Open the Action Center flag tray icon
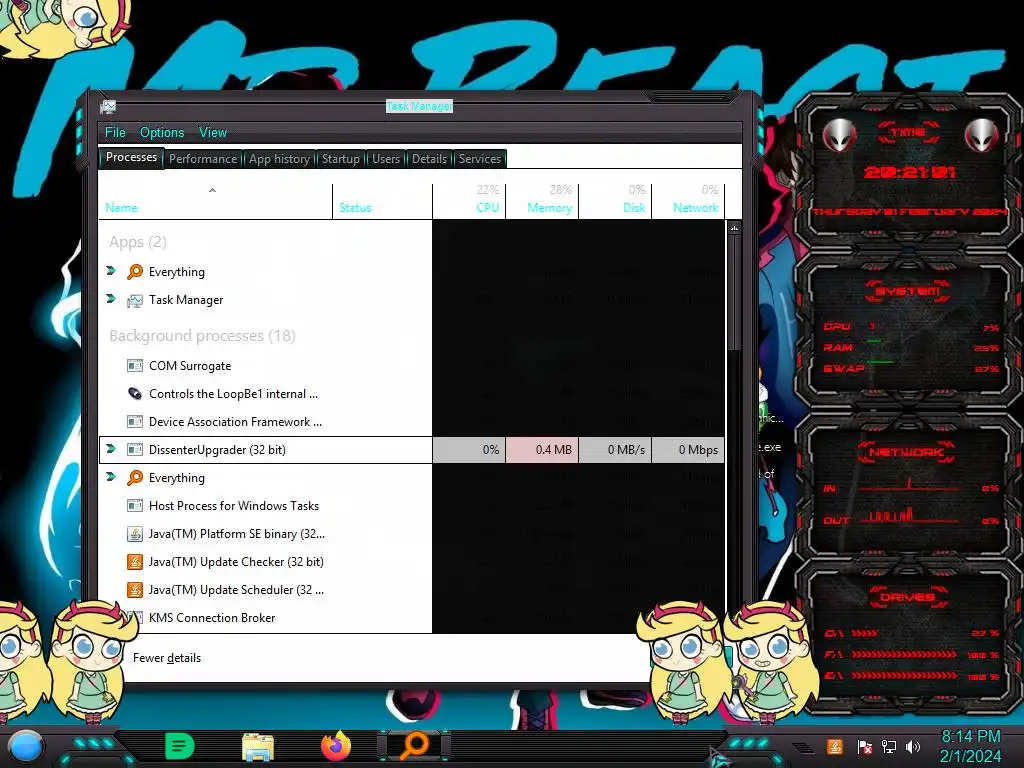Viewport: 1024px width, 768px height. [x=864, y=746]
